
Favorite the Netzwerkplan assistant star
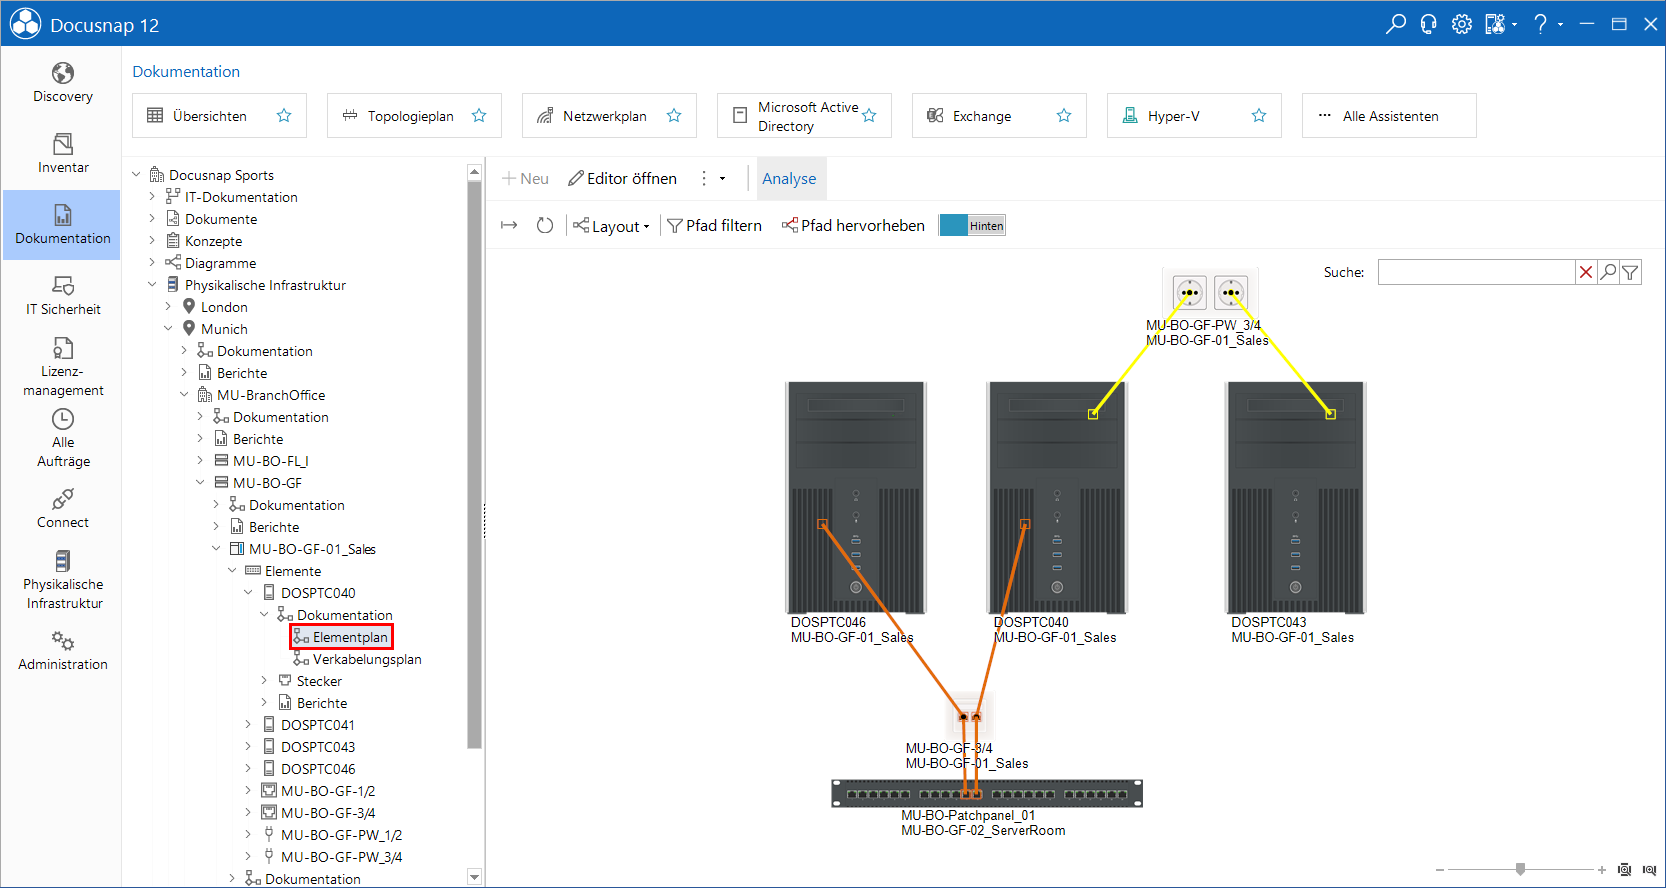pyautogui.click(x=674, y=116)
